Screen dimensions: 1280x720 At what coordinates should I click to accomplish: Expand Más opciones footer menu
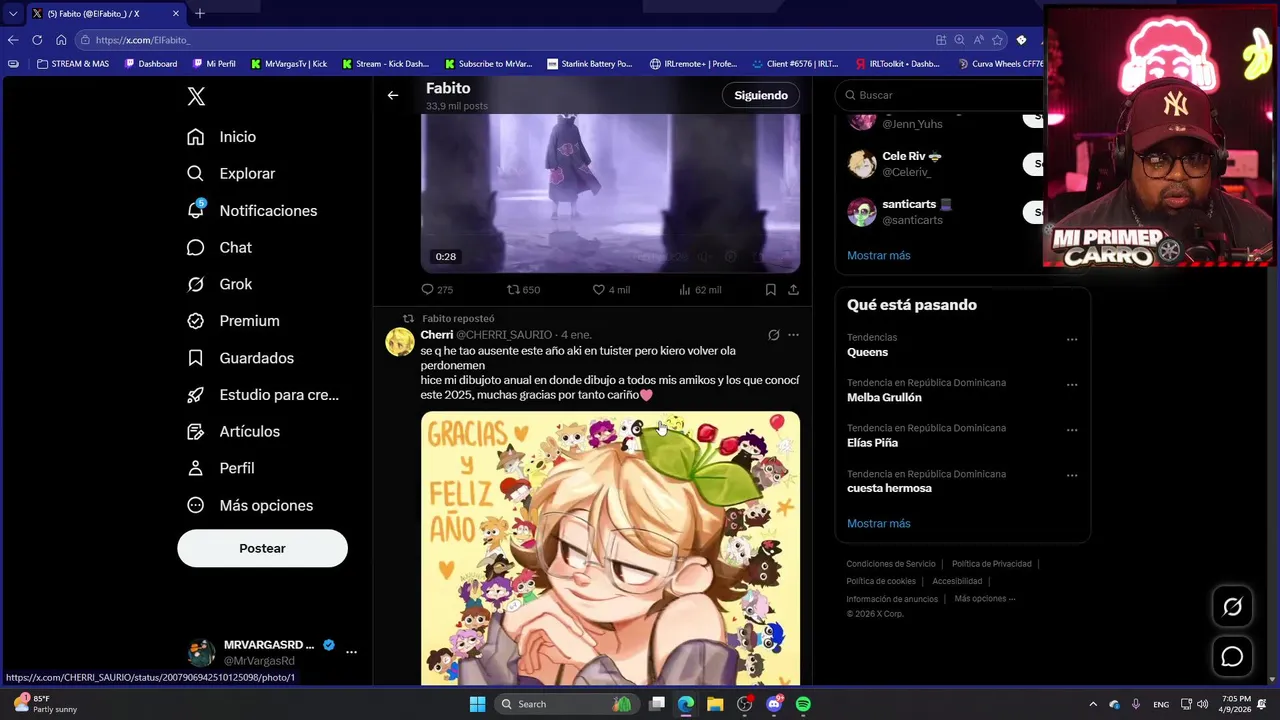click(x=984, y=599)
